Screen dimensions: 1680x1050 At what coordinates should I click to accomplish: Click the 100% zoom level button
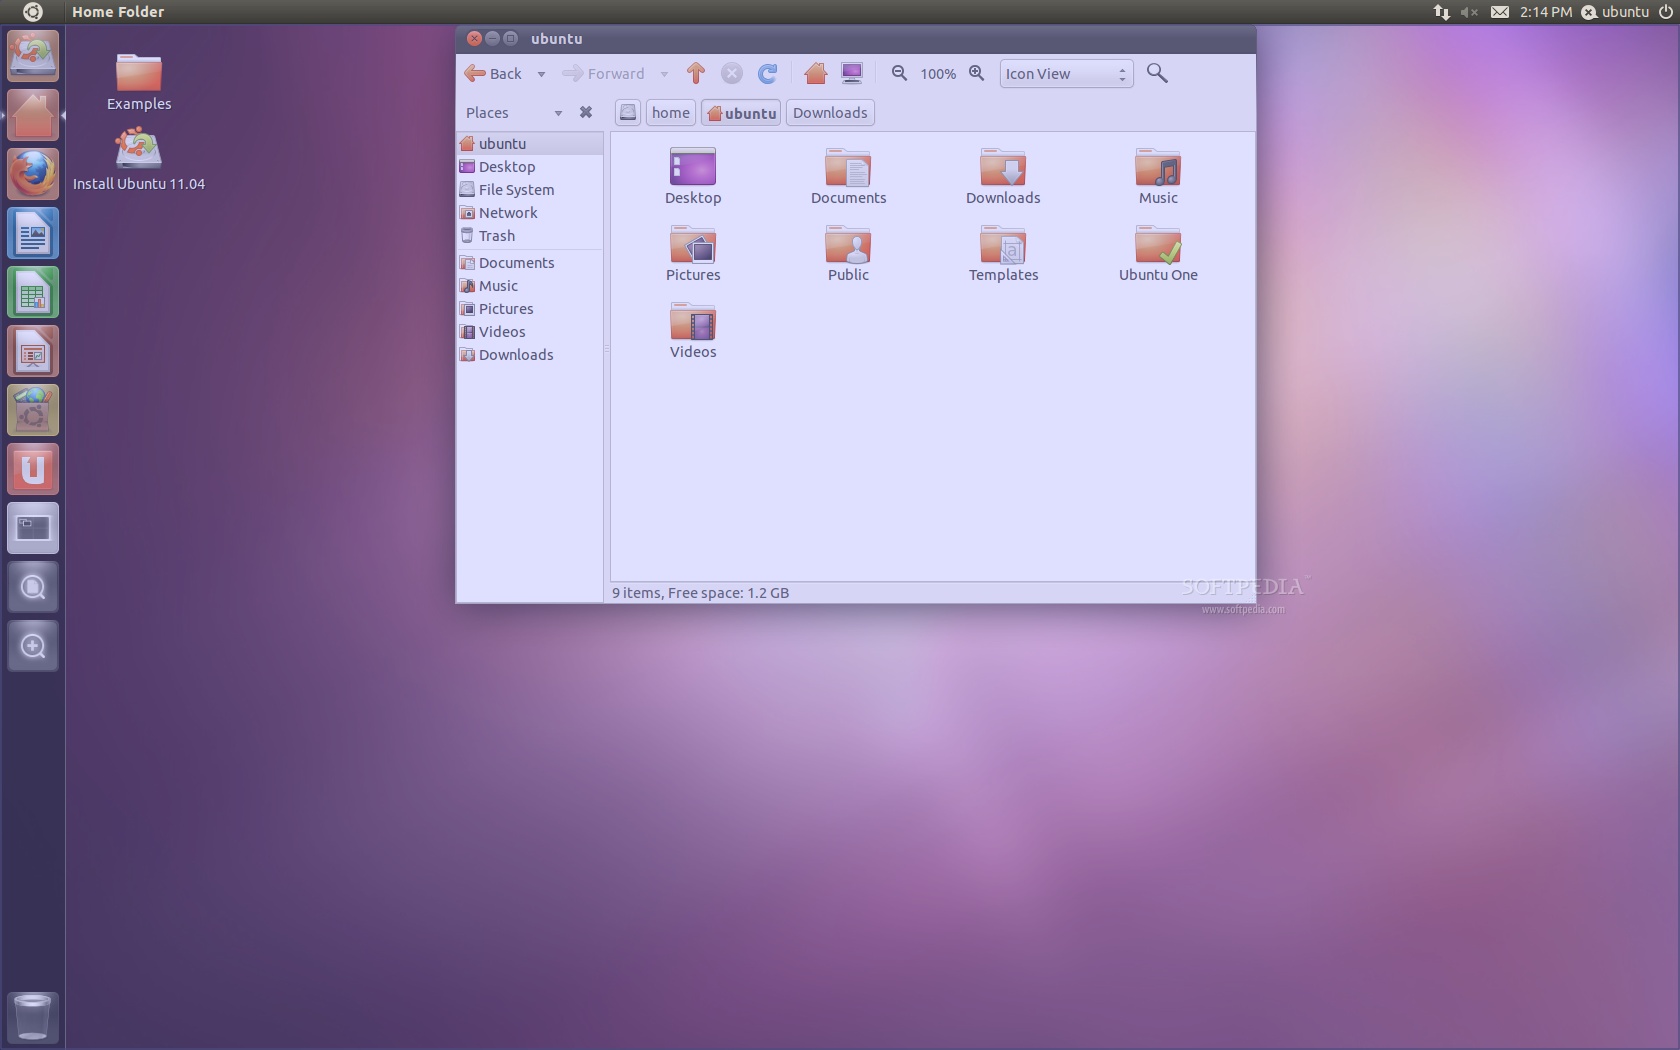pos(938,74)
